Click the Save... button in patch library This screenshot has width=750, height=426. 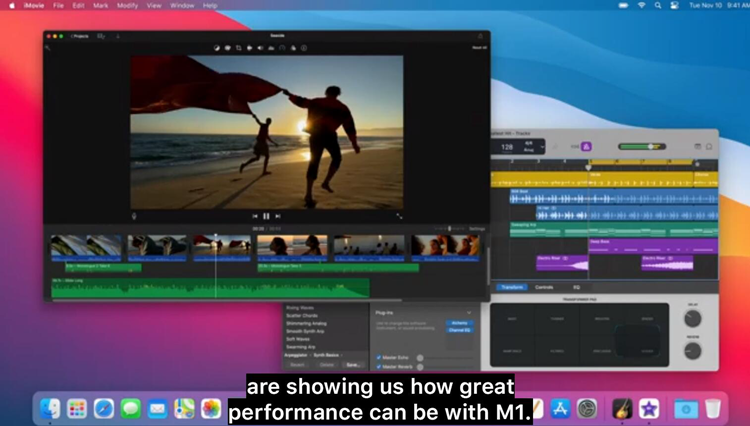coord(353,365)
